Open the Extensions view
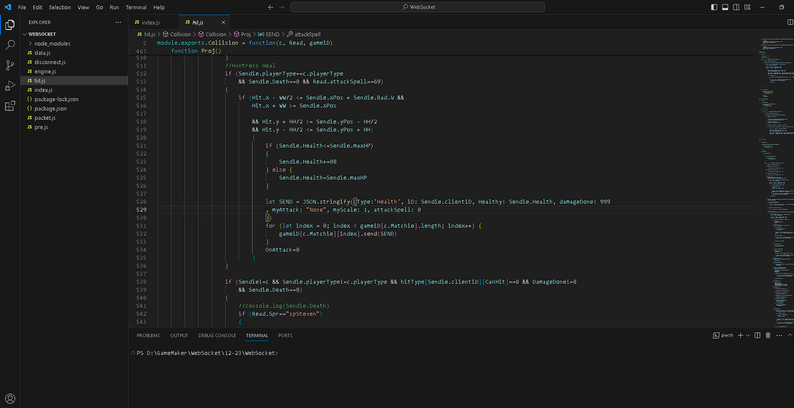The image size is (794, 408). [10, 106]
